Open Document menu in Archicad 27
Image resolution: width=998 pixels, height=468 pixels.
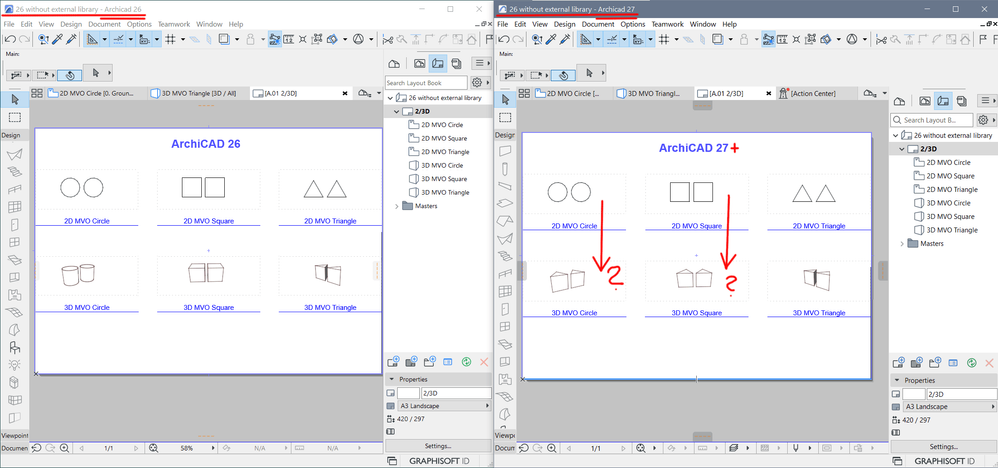tap(598, 24)
